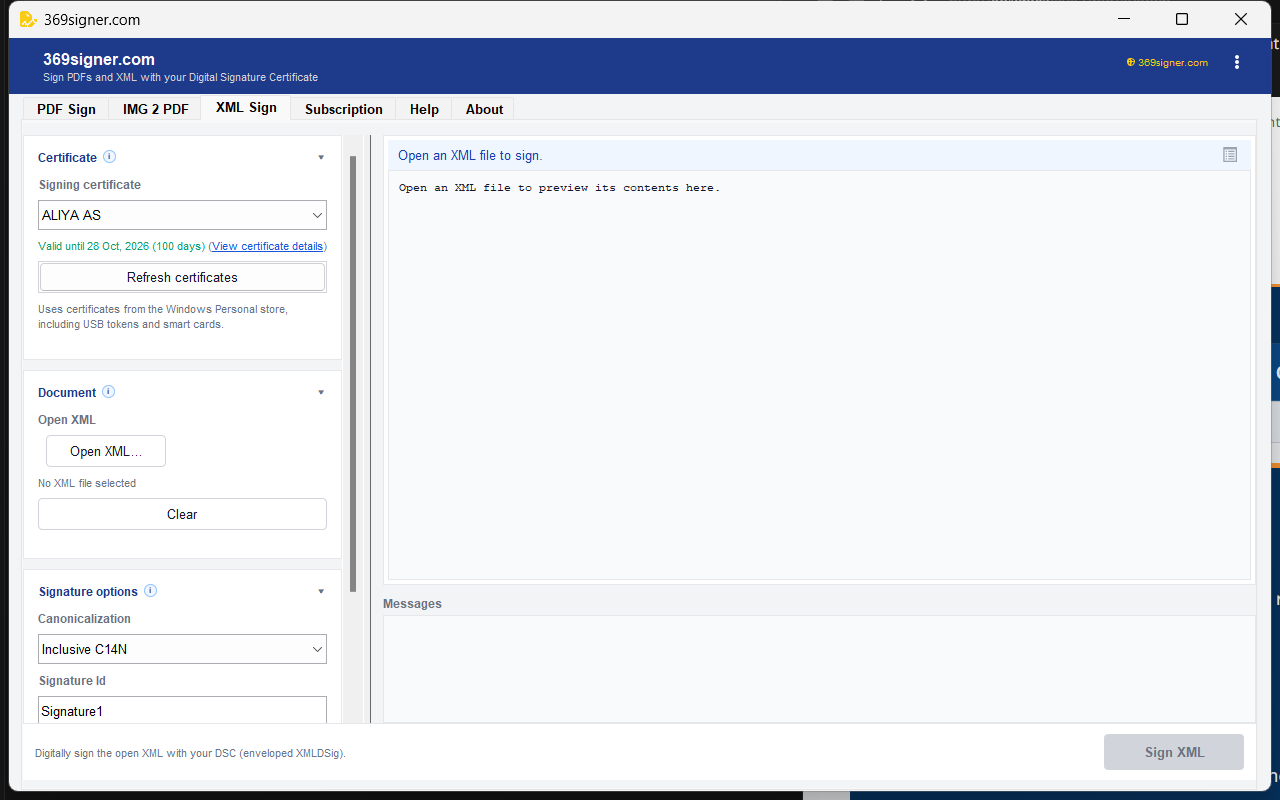1280x800 pixels.
Task: Click the Refresh certificates button
Action: (182, 277)
